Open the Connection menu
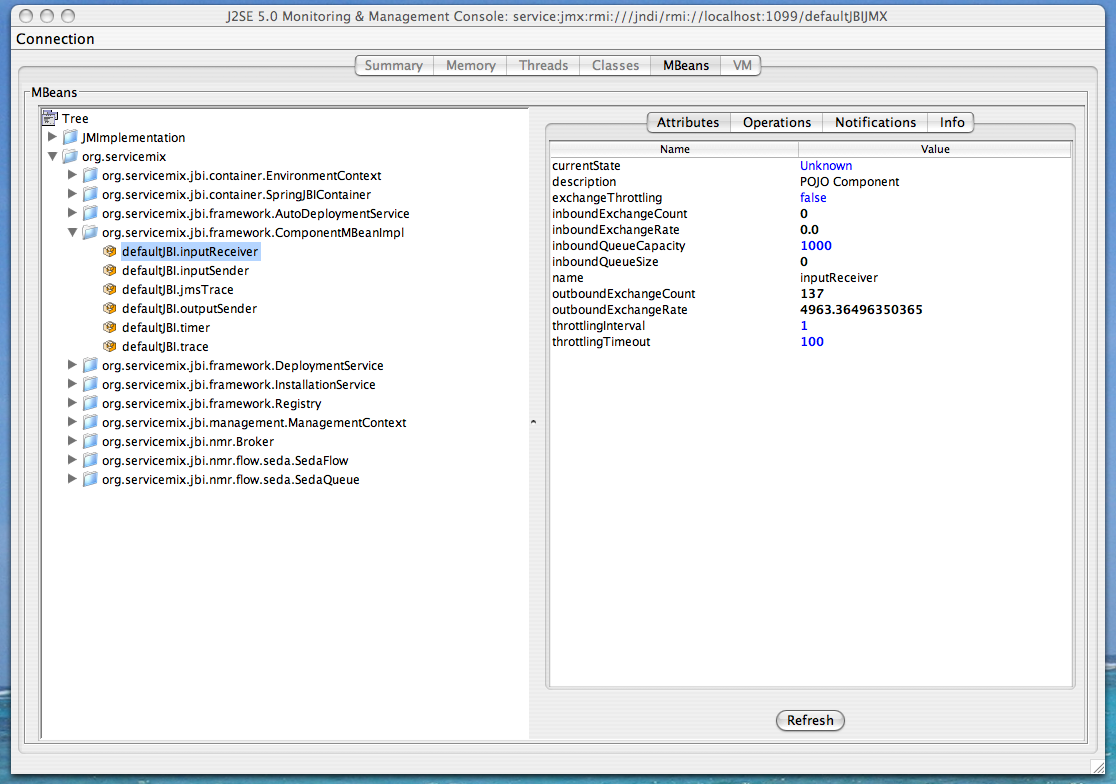The width and height of the screenshot is (1116, 784). tap(55, 39)
